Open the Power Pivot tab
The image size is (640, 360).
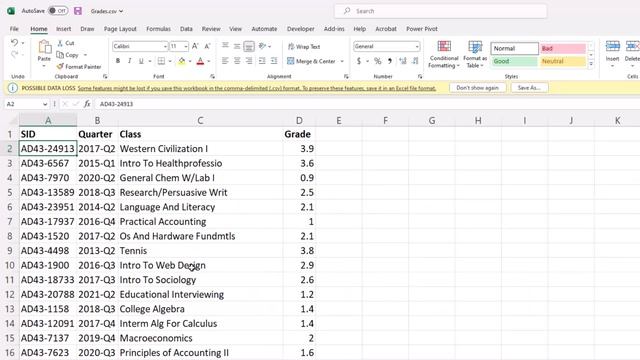[422, 29]
